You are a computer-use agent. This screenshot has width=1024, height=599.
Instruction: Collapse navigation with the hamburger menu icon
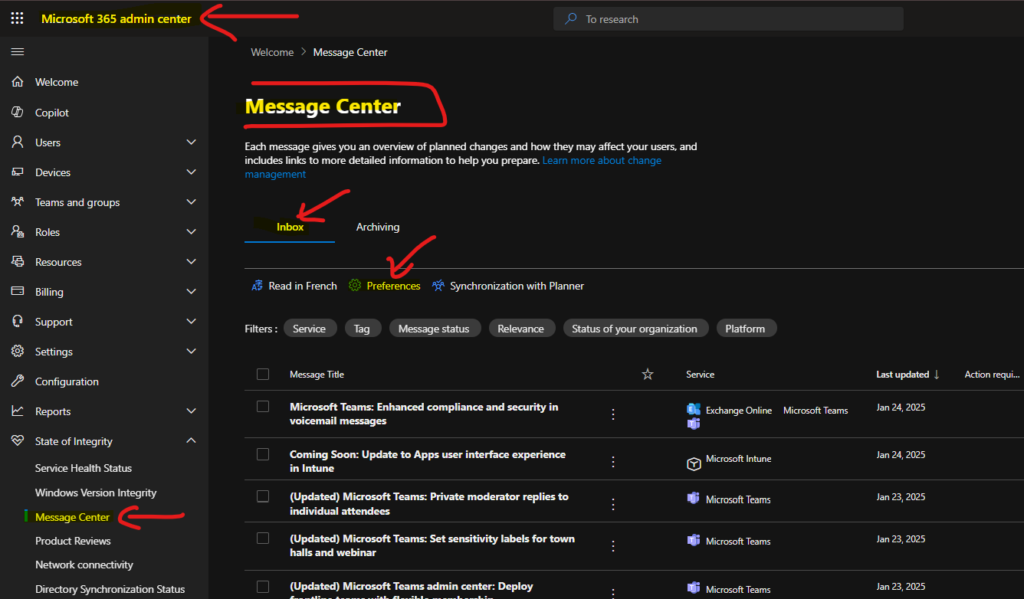point(17,51)
